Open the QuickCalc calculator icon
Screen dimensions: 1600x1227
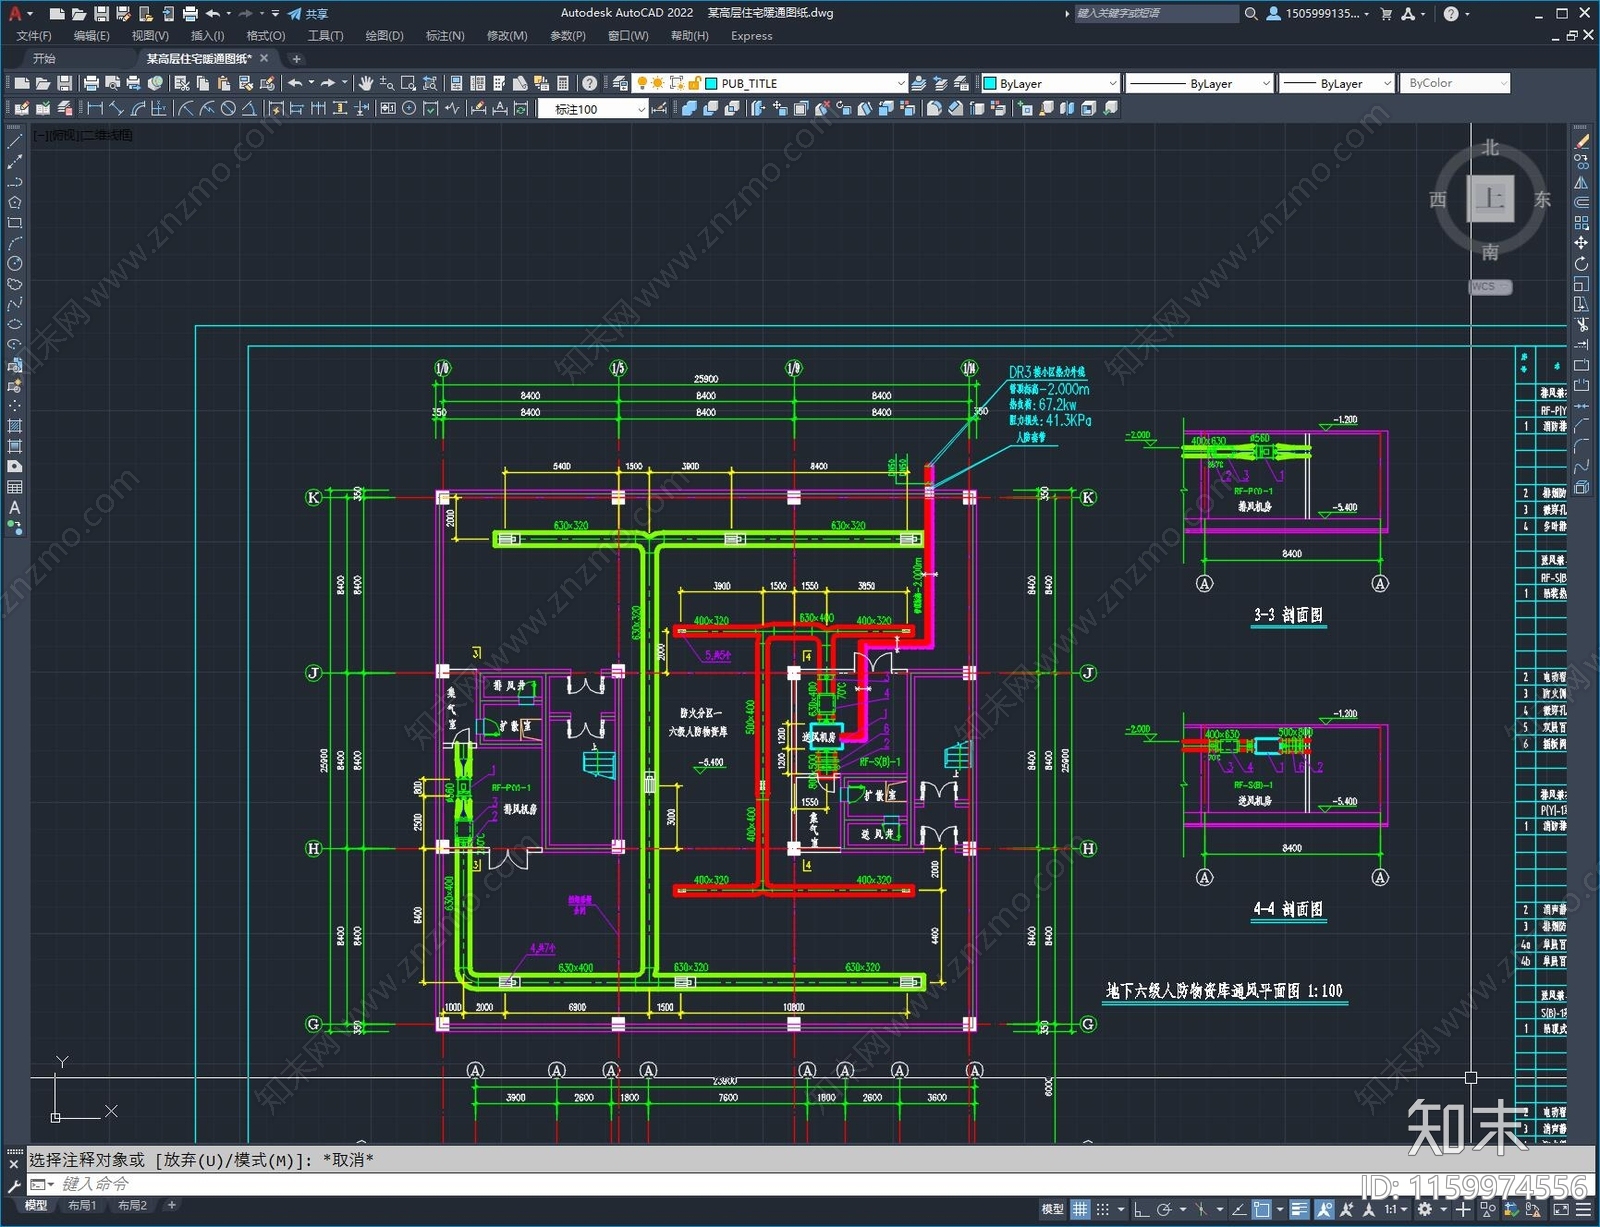(x=563, y=83)
